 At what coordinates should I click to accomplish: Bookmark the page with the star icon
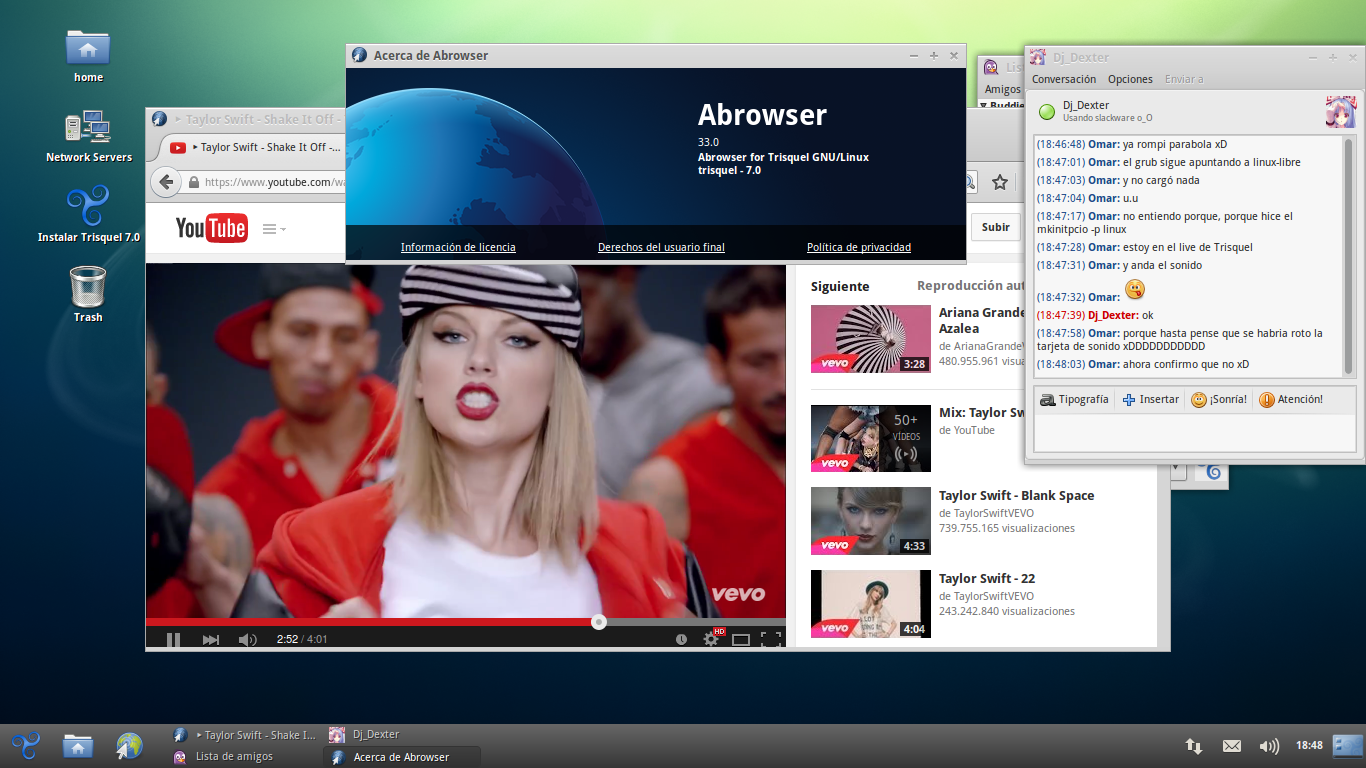pyautogui.click(x=999, y=182)
